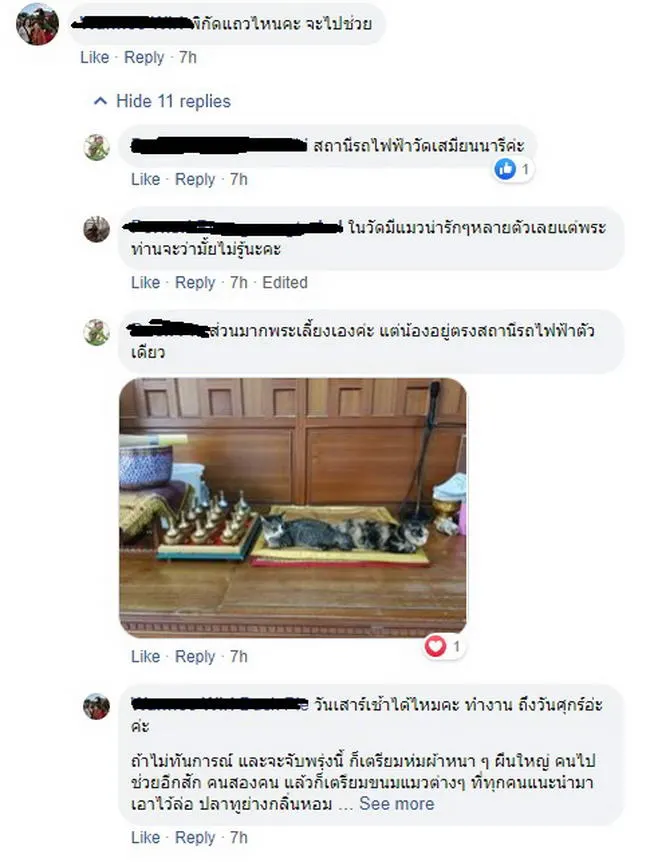Collapse thread via Hide 11 replies chevron
Screen dimensions: 650x862
coord(100,101)
